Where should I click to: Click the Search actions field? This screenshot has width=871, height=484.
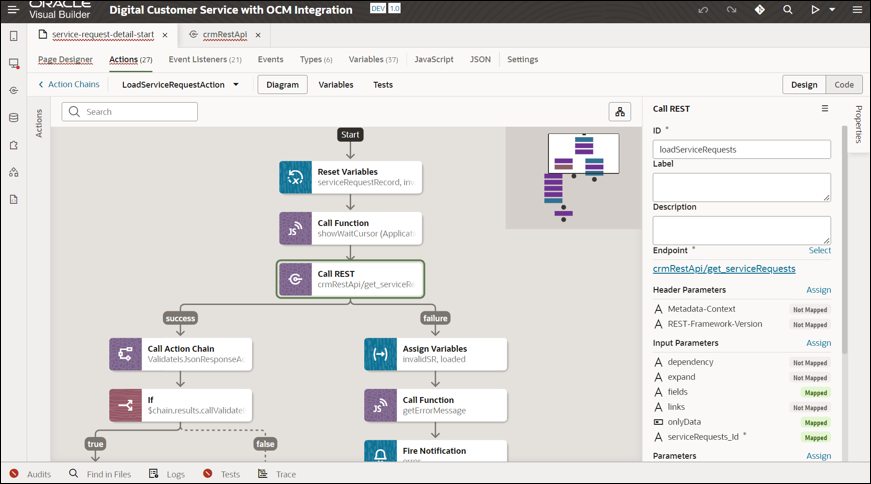(x=129, y=112)
